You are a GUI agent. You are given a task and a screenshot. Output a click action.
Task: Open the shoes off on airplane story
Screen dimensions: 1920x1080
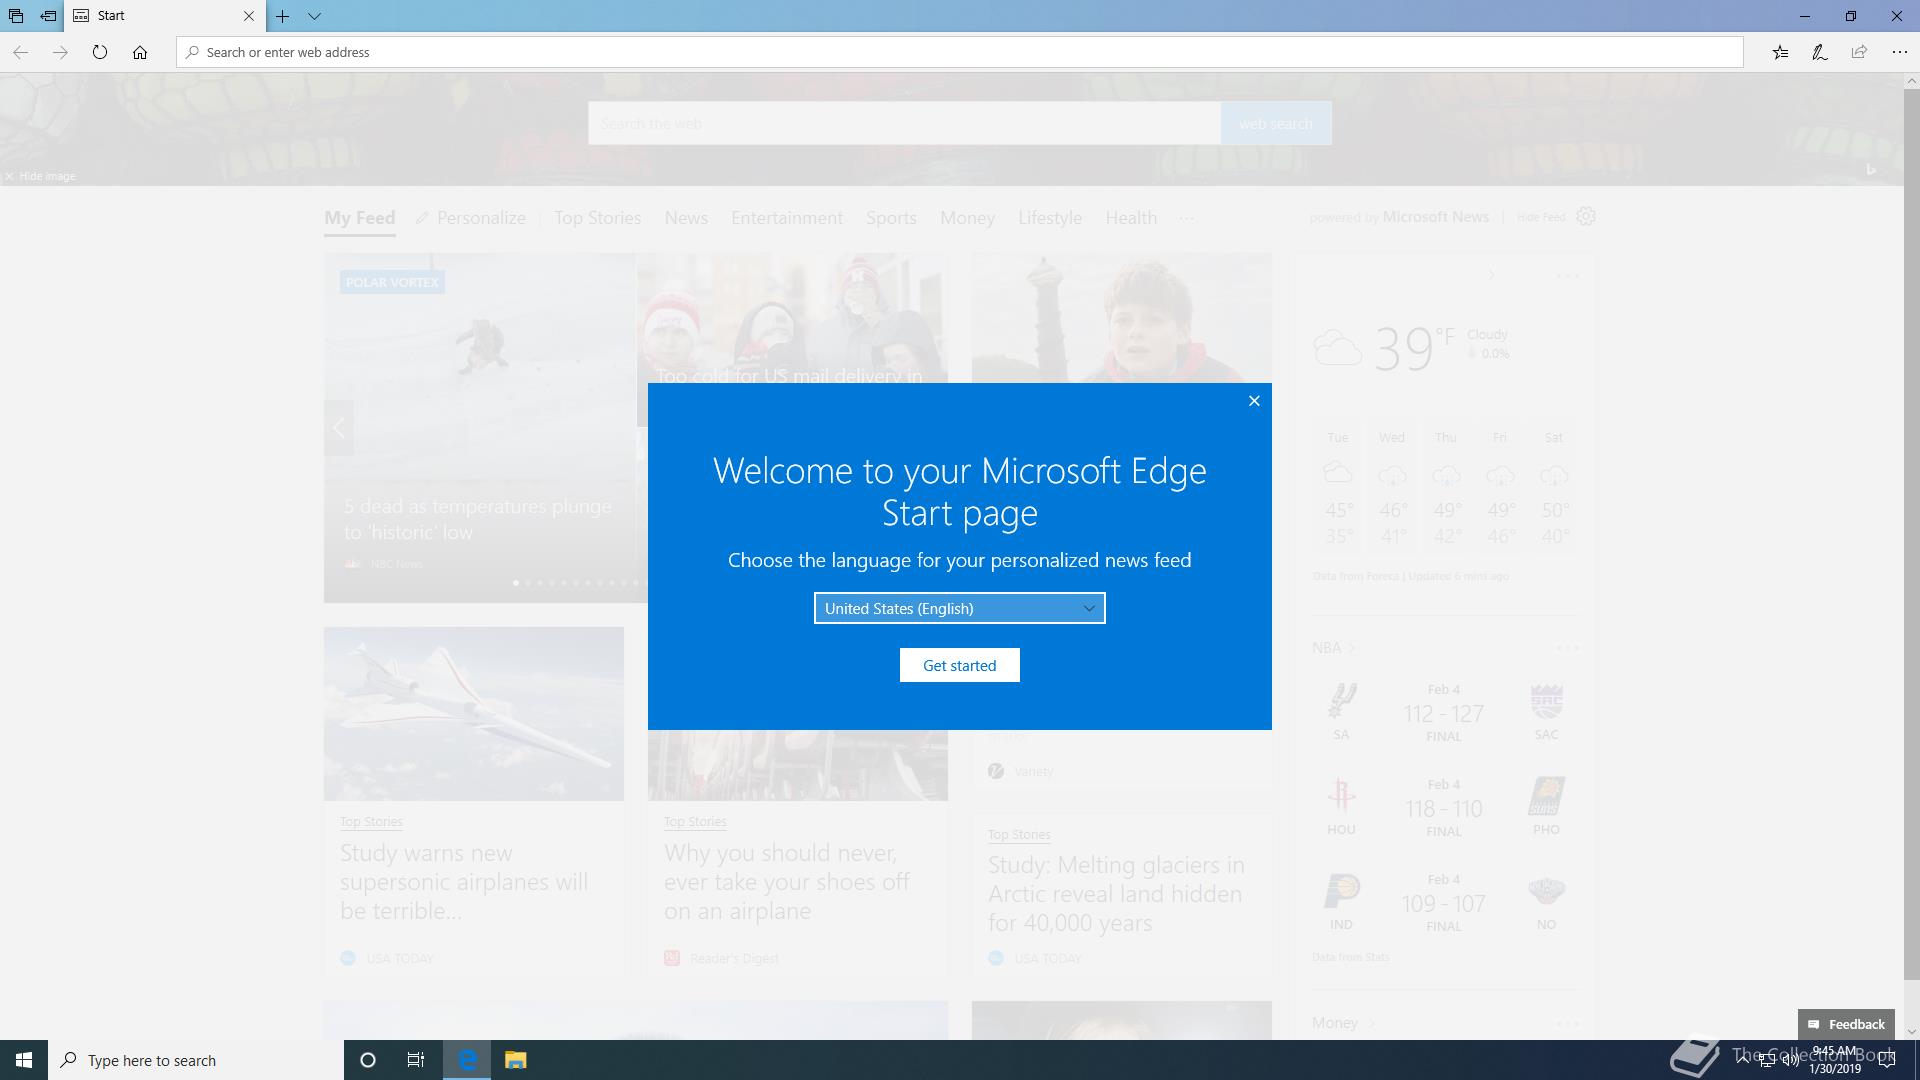click(x=787, y=882)
